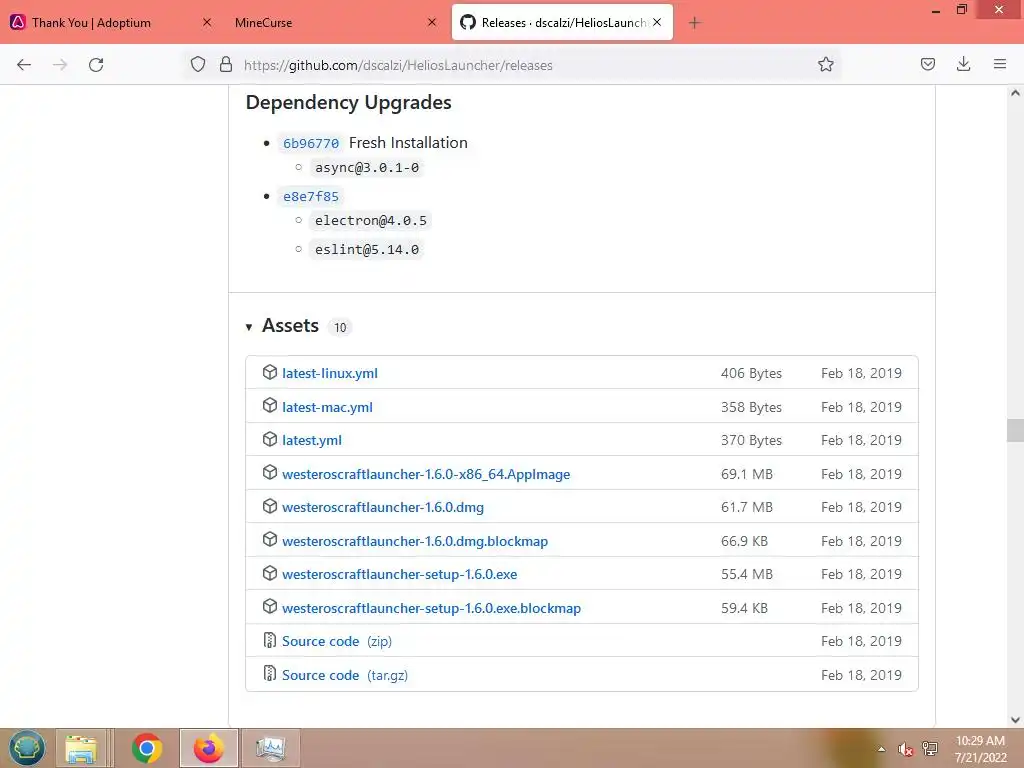Download the x86_64.AppImage launcher
The image size is (1024, 768).
pyautogui.click(x=426, y=475)
